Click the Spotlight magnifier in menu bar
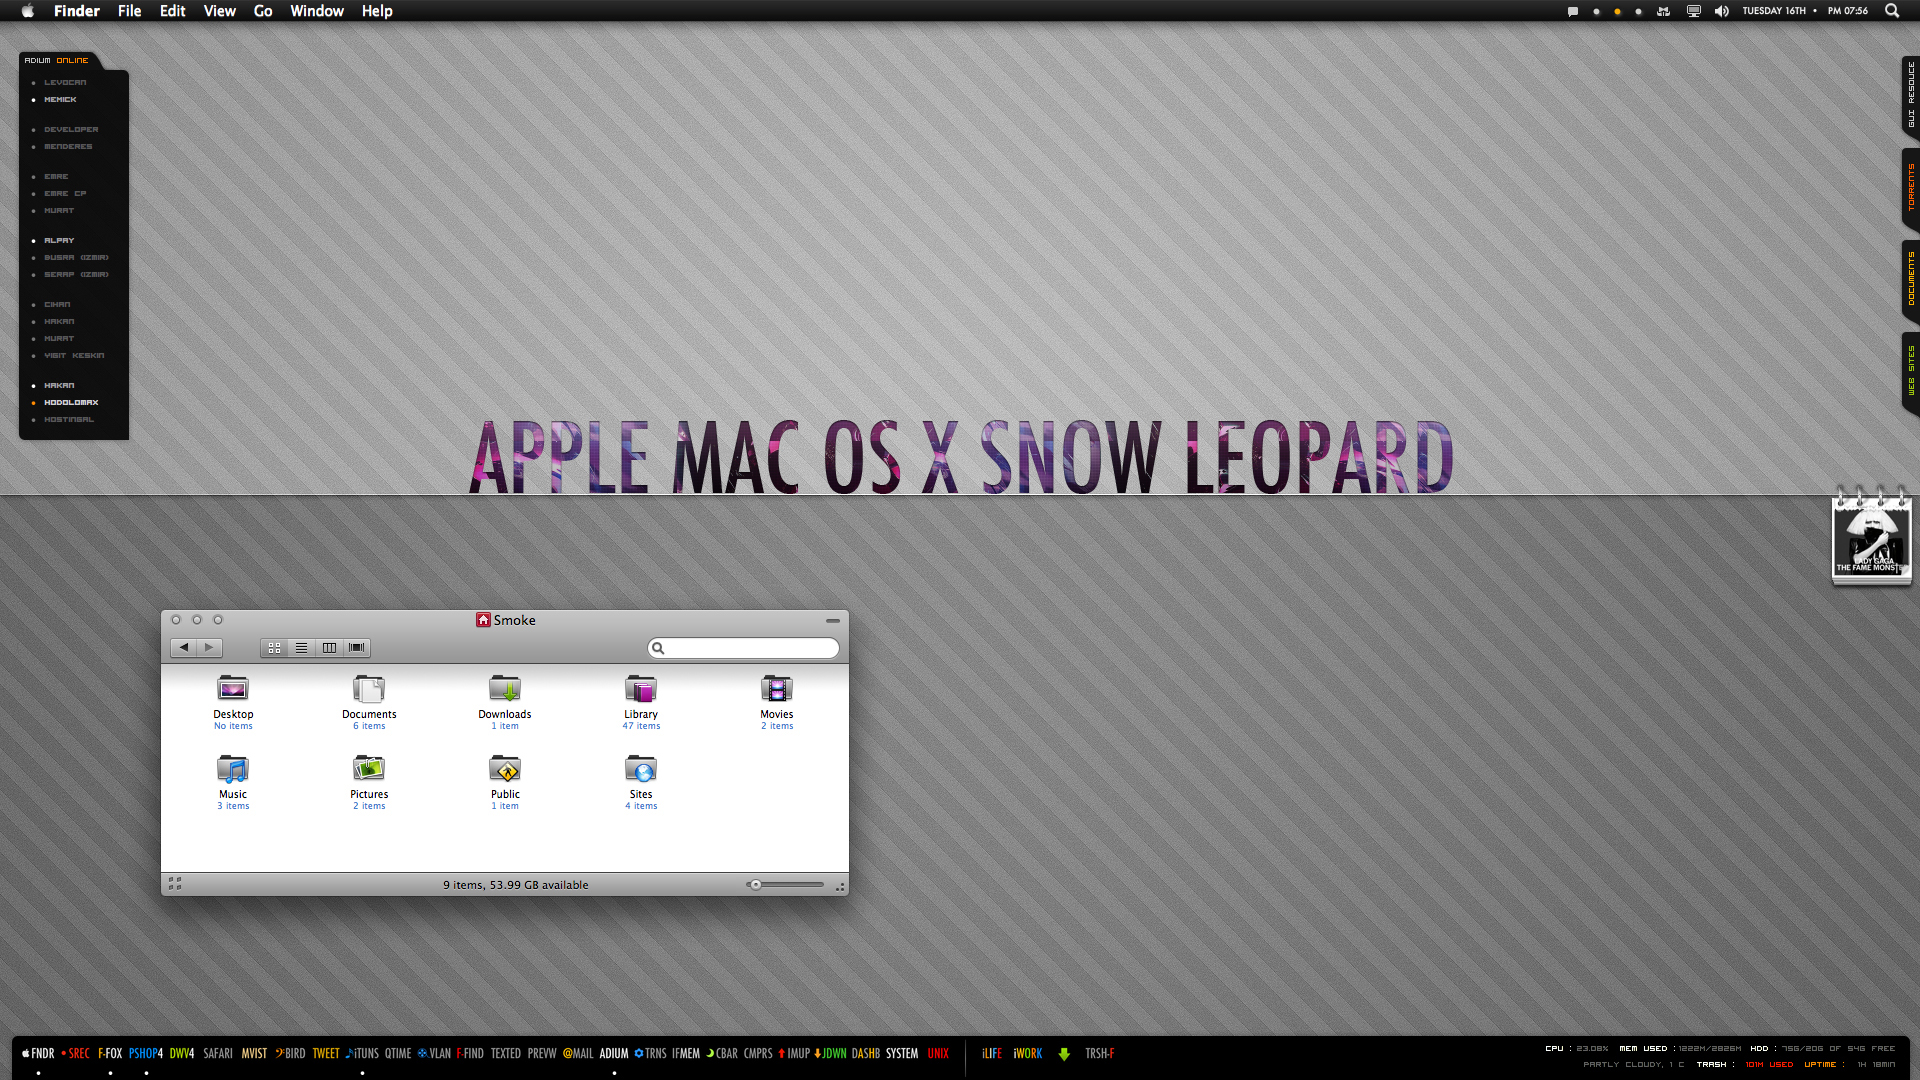The width and height of the screenshot is (1920, 1080). point(1892,11)
